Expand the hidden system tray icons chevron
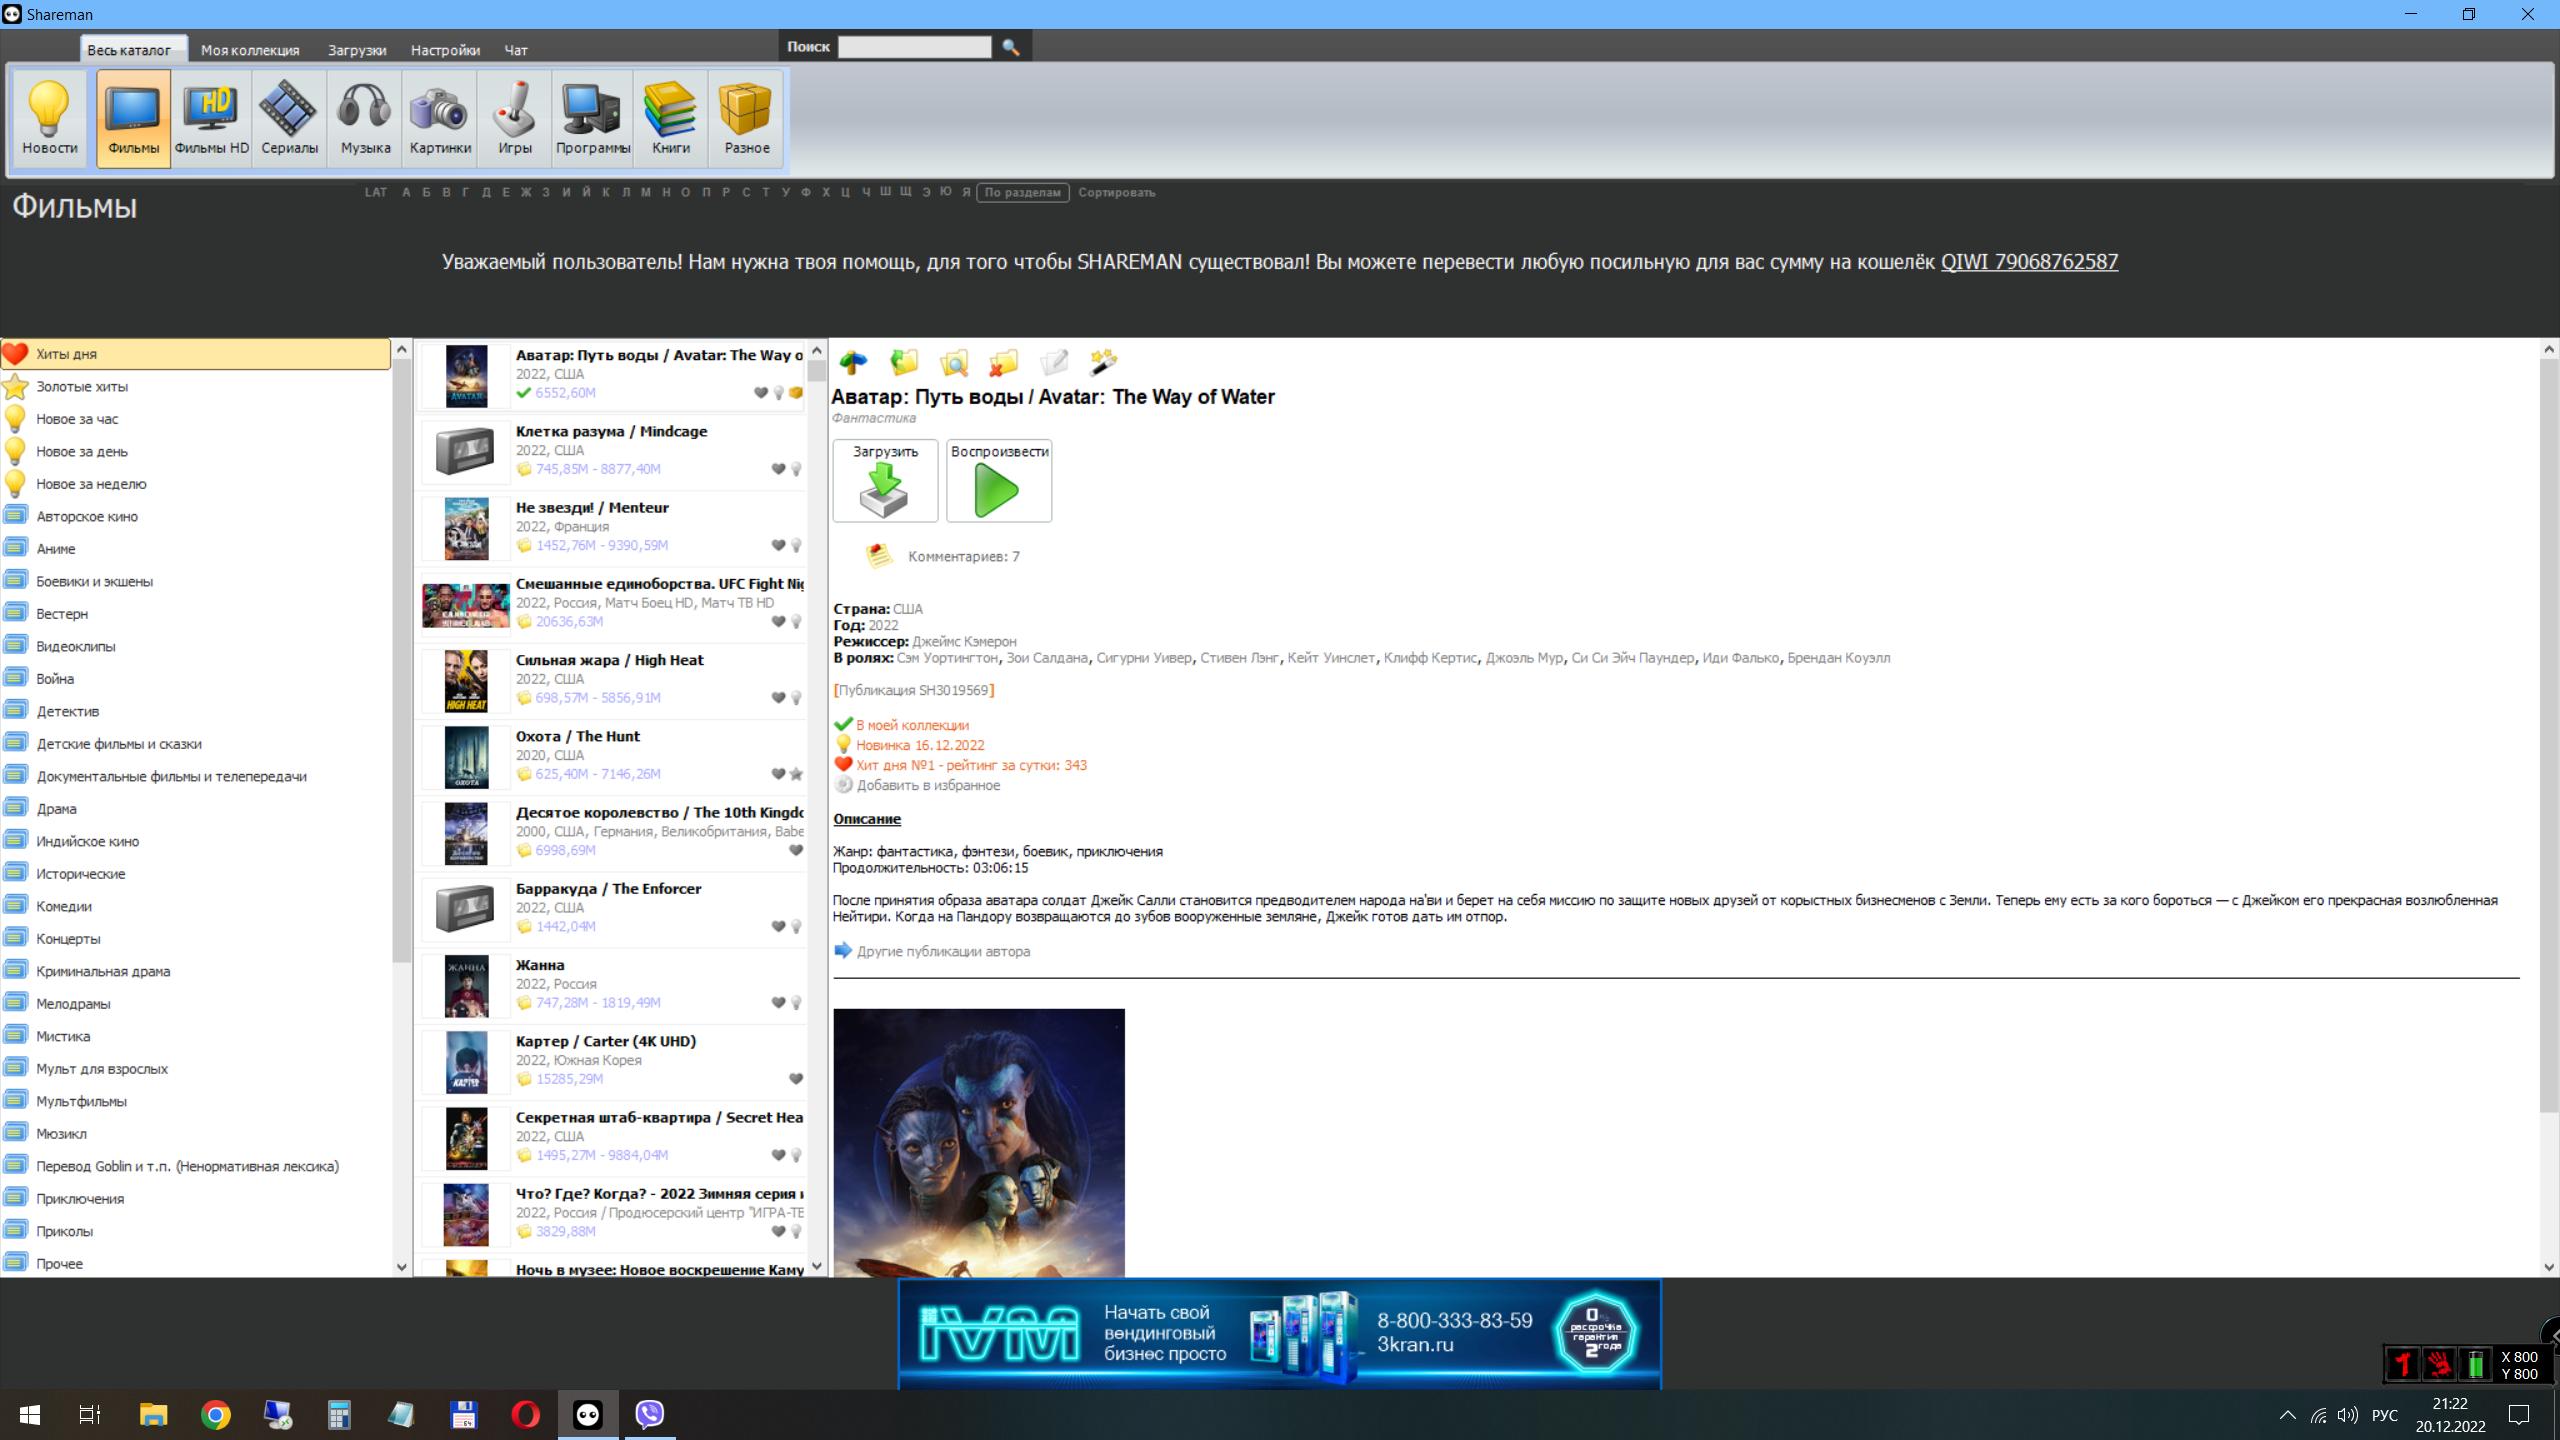 [2287, 1415]
